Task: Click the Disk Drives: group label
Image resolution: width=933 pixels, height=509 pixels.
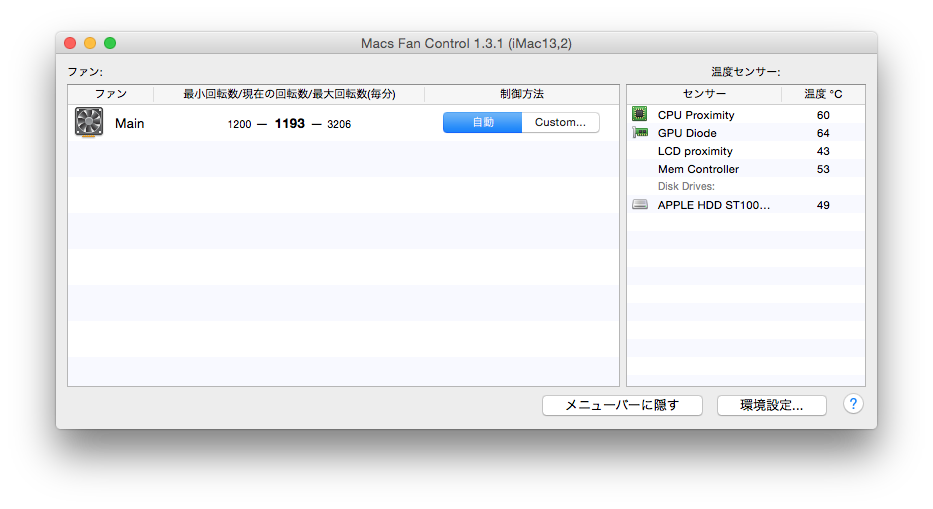Action: tap(686, 186)
